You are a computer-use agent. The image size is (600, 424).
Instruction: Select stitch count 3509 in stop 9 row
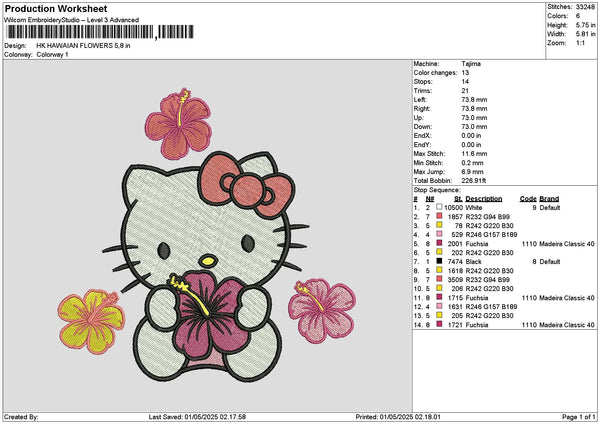tap(455, 279)
